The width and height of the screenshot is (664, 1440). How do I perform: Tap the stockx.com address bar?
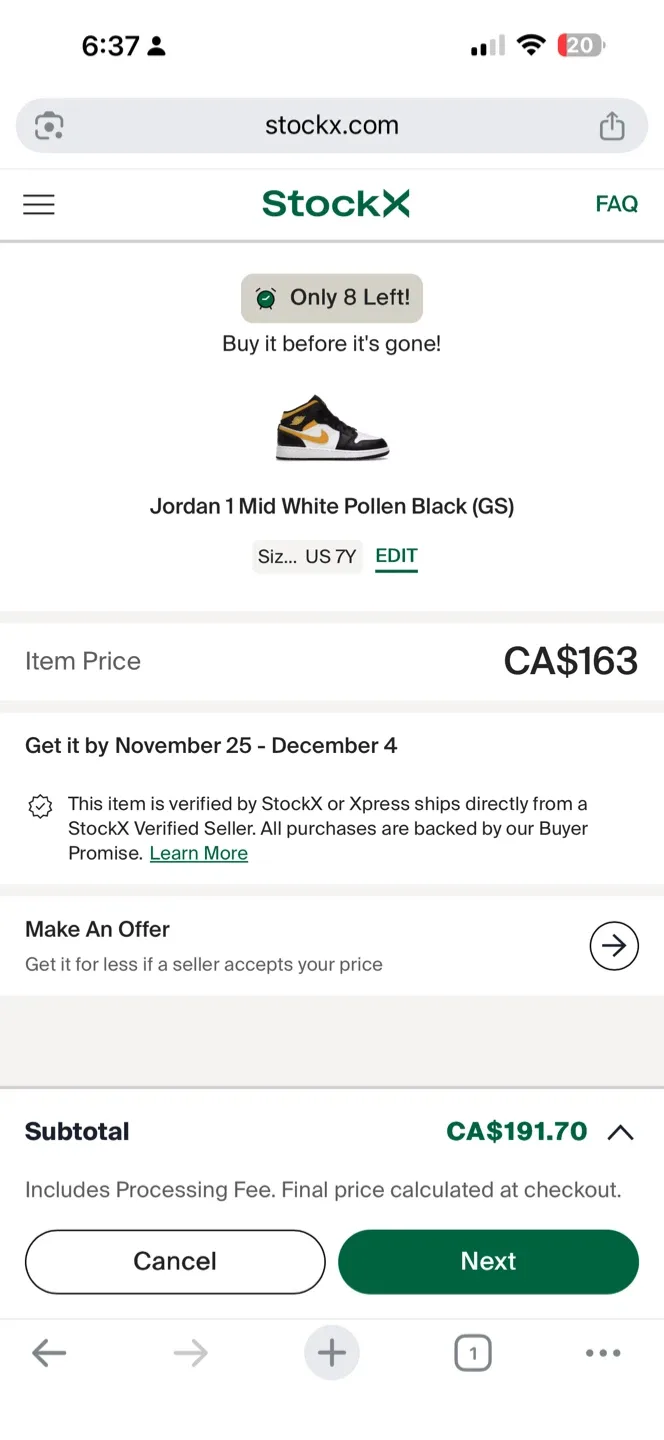332,126
